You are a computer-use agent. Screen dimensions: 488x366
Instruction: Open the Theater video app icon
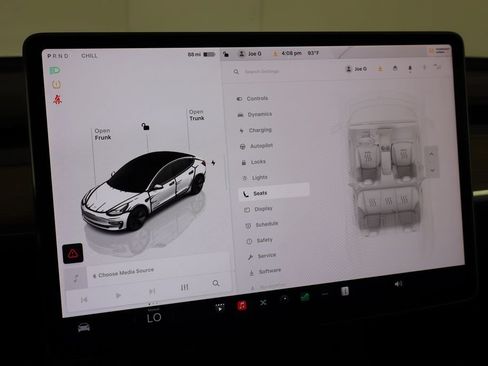[x=220, y=307]
